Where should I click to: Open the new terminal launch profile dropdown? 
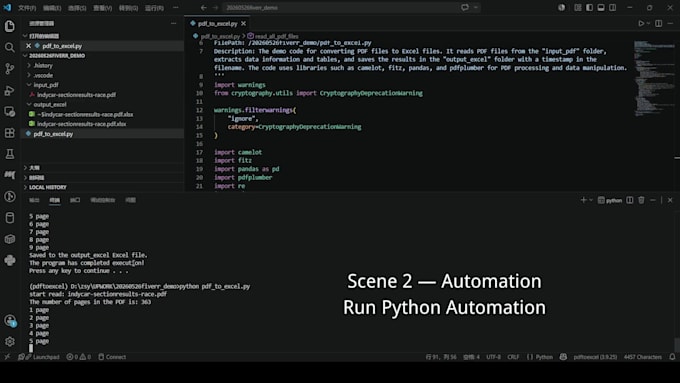coord(591,200)
